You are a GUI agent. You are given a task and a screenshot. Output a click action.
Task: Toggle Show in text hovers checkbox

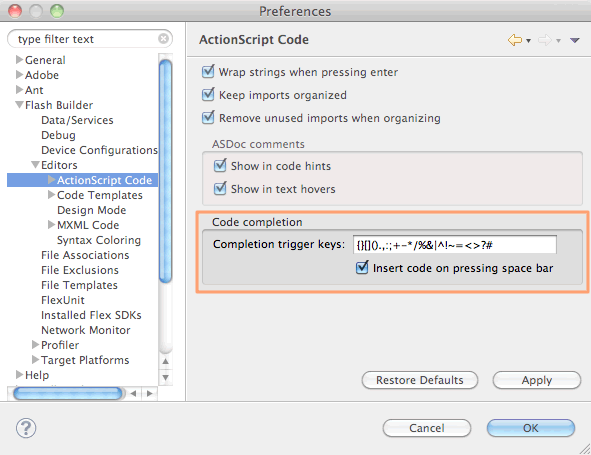pos(220,188)
